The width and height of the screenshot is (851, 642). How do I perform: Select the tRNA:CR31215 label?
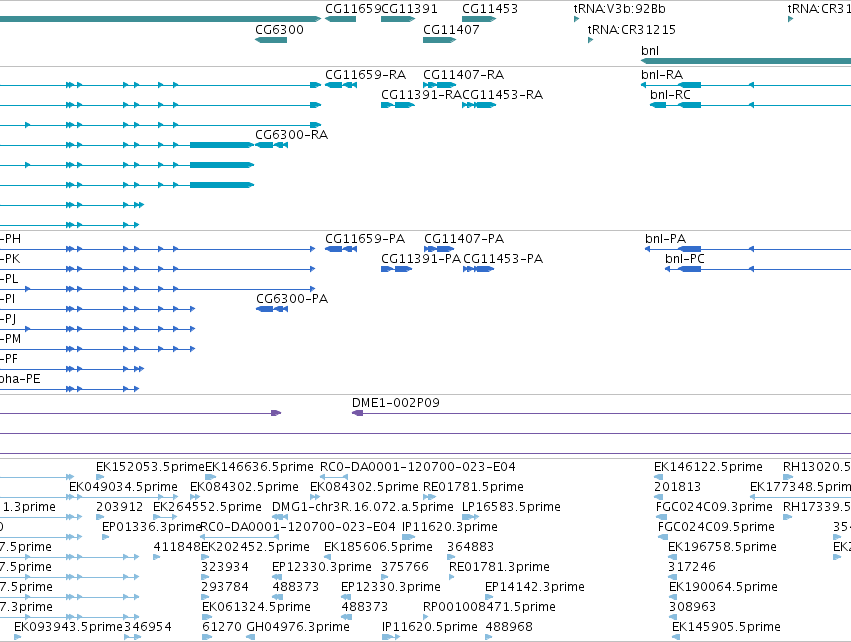(x=632, y=29)
